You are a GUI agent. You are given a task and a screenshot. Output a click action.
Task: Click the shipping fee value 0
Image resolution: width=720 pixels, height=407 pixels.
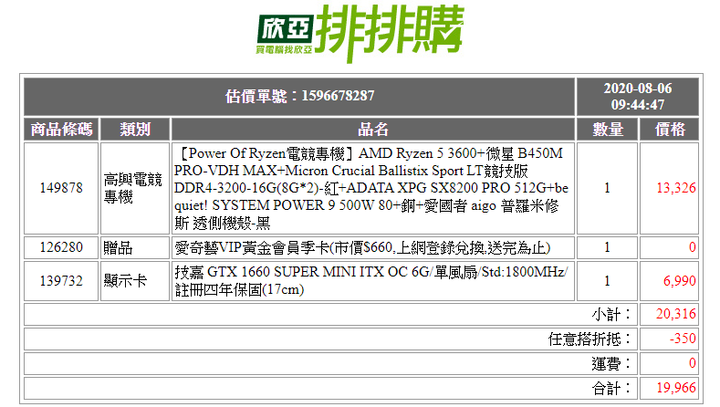[692, 363]
